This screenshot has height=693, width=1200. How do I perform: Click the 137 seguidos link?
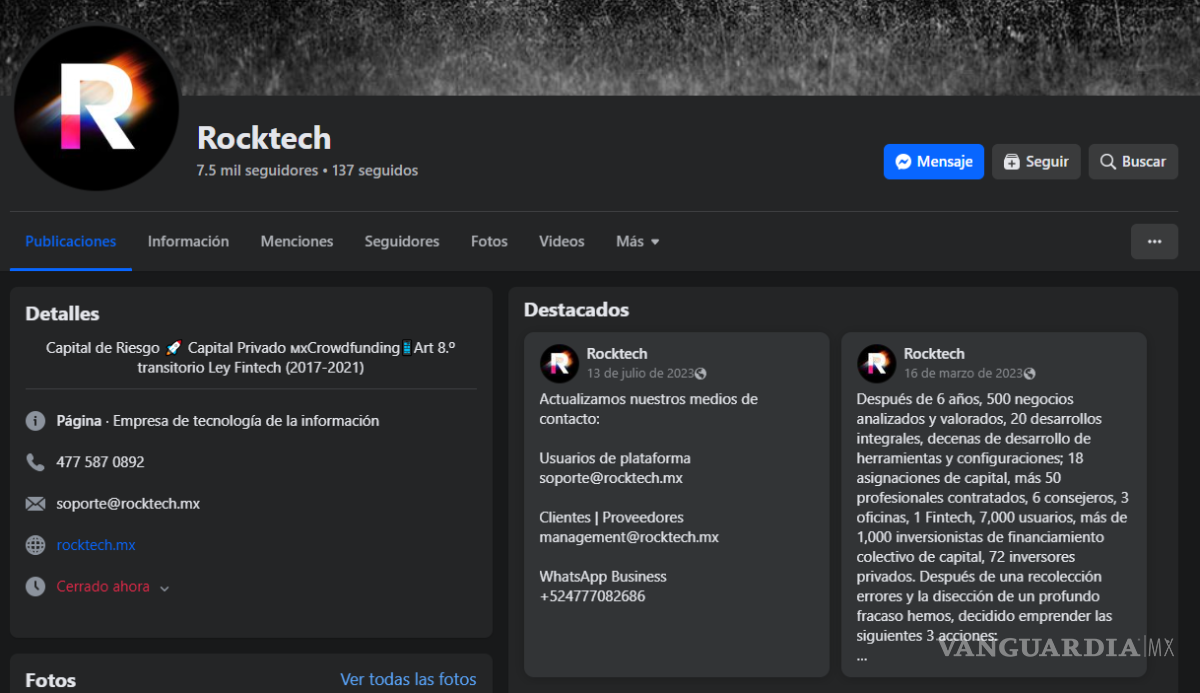click(375, 170)
